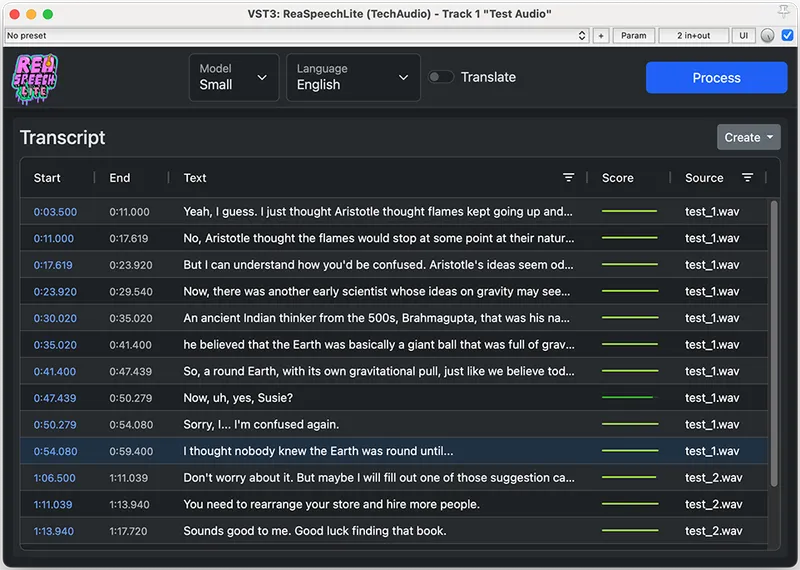800x570 pixels.
Task: Select the 'Now, uh, yes, Susie?' text
Action: click(238, 398)
